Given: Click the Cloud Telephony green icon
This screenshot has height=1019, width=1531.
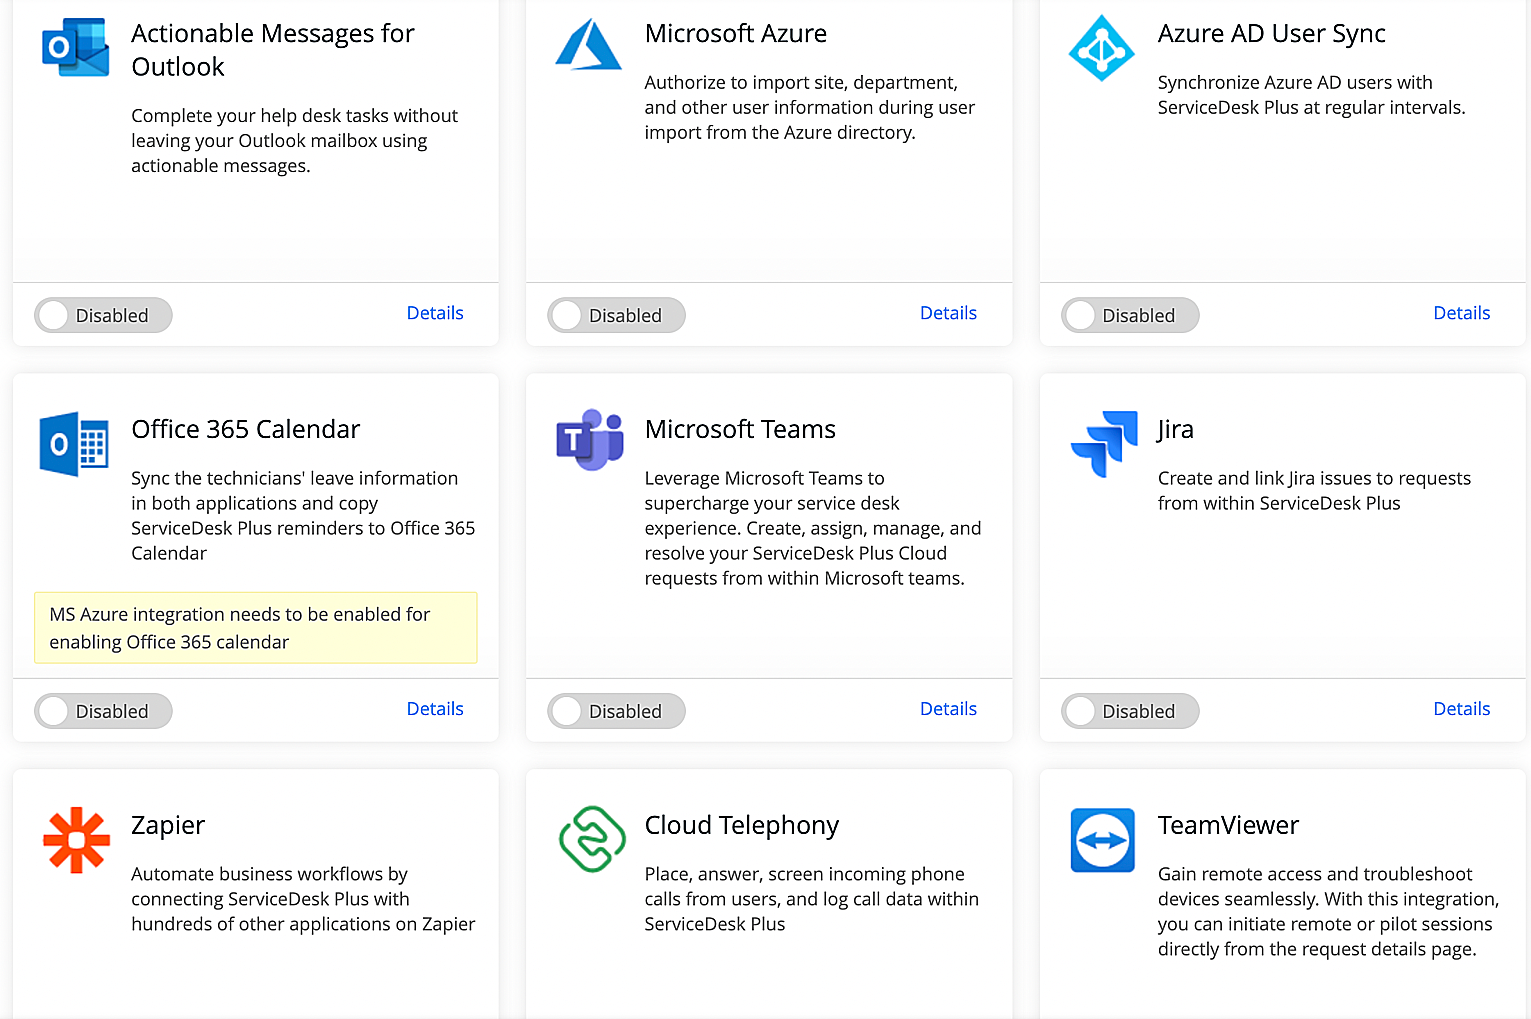Looking at the screenshot, I should pyautogui.click(x=591, y=839).
